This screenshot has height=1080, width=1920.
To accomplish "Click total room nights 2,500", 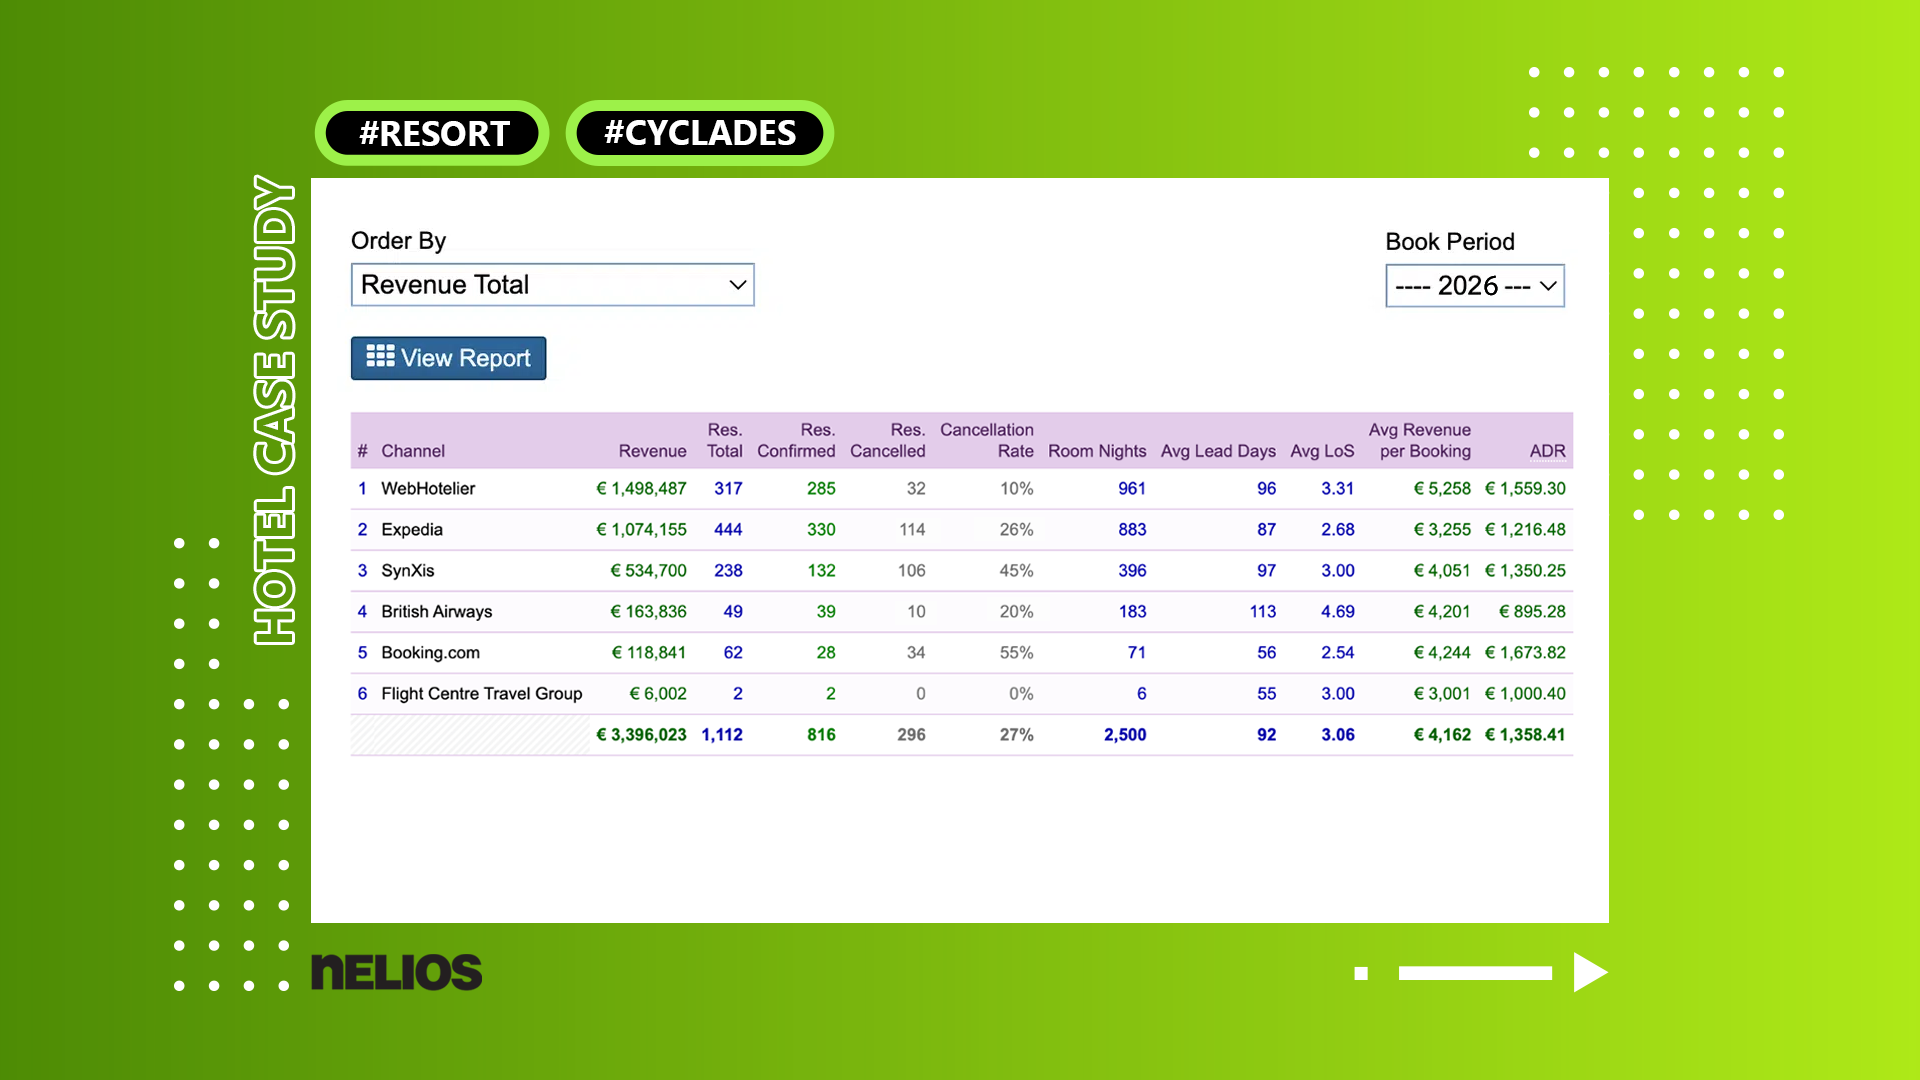I will pos(1125,735).
